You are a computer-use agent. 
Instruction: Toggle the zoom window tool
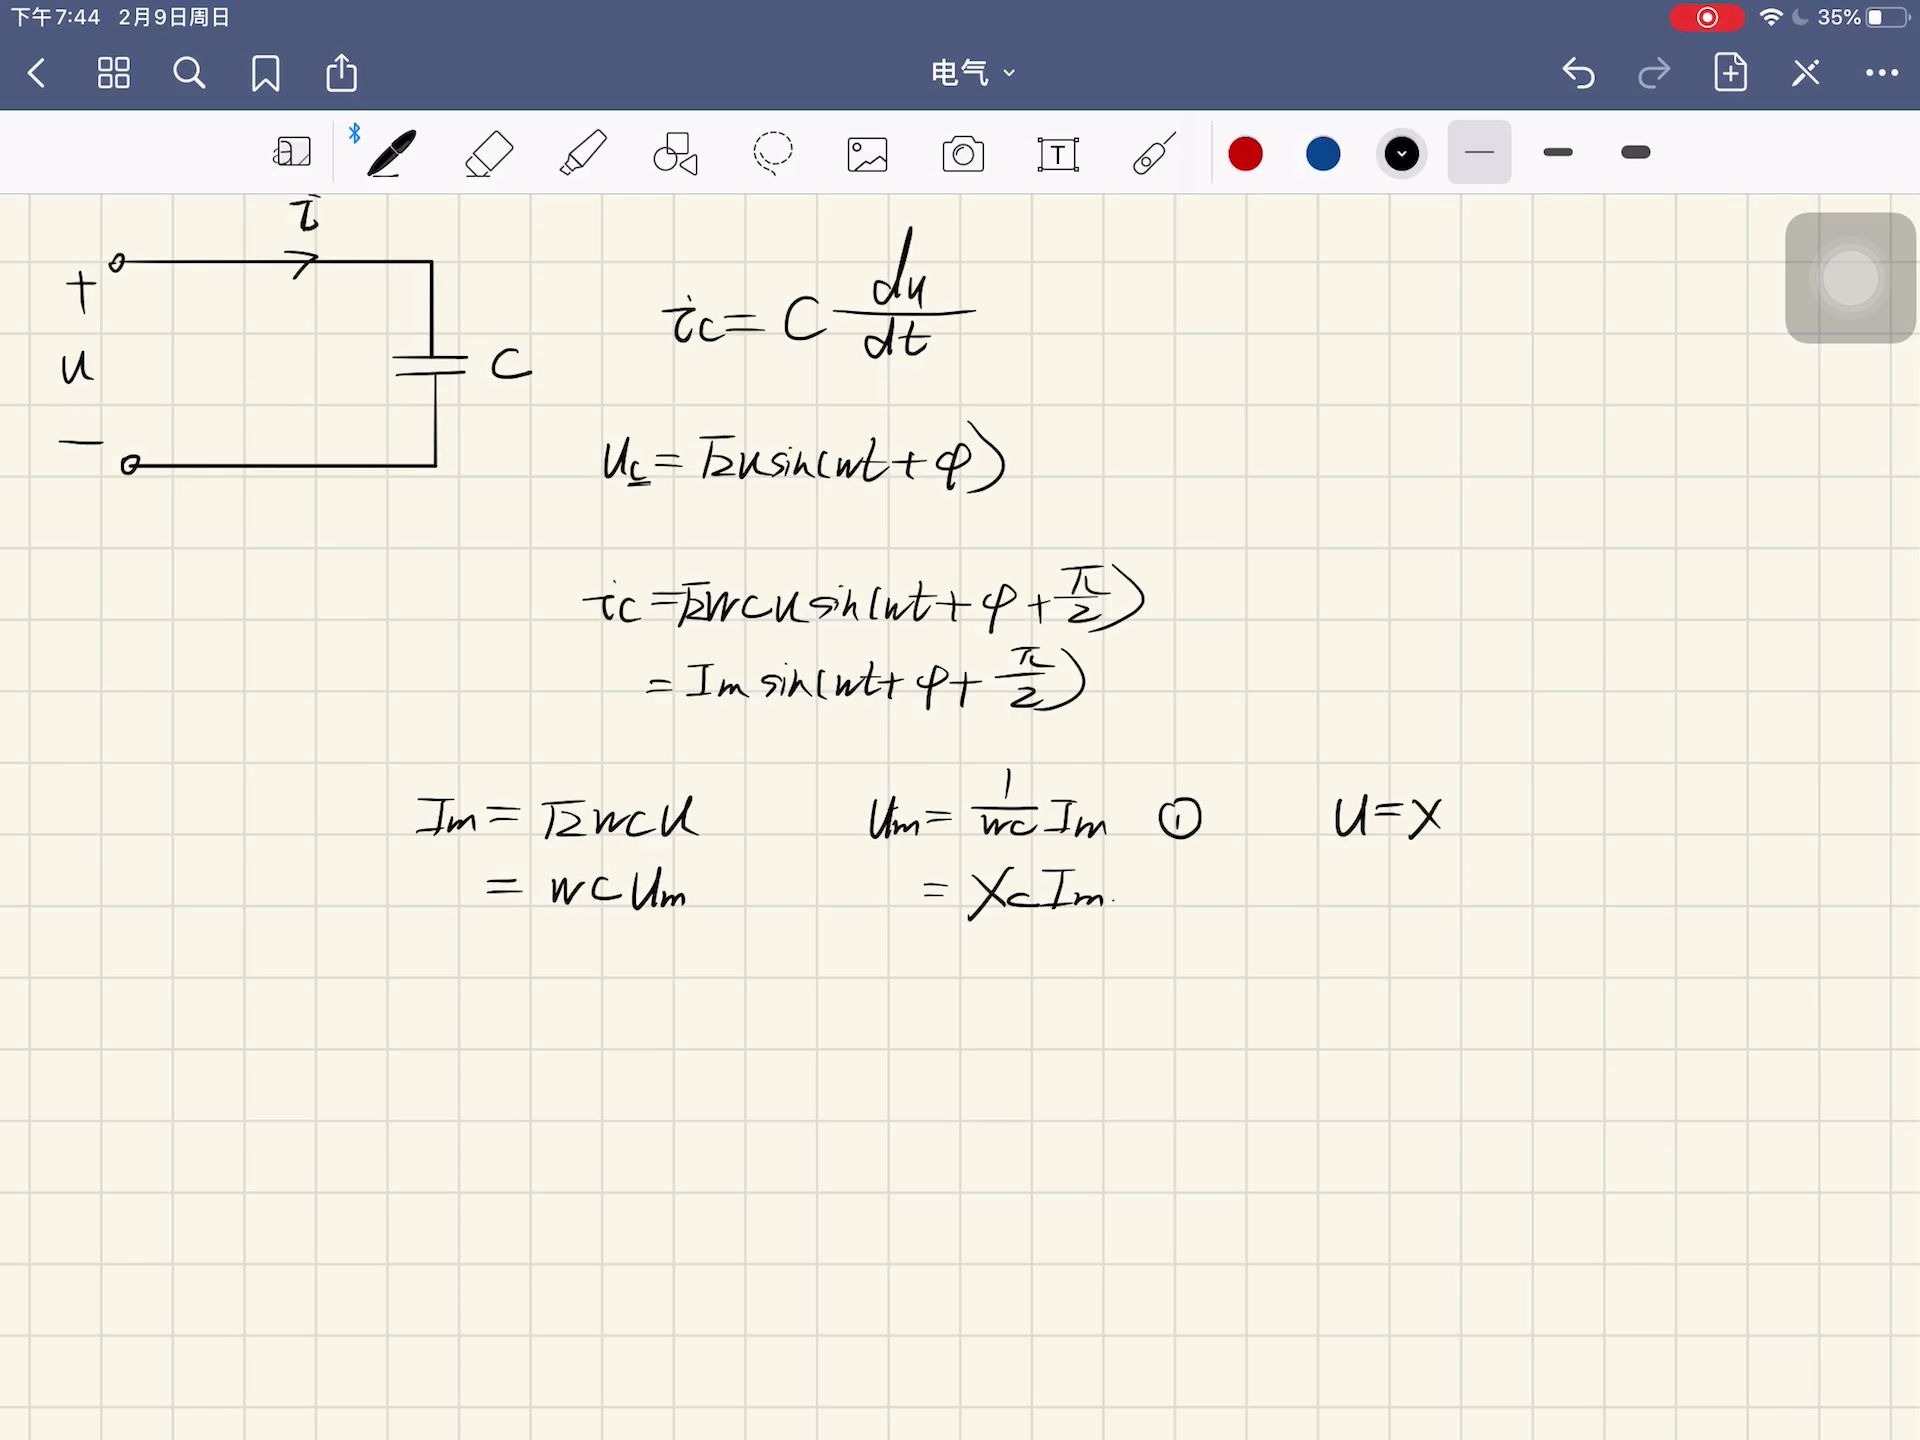pos(292,153)
